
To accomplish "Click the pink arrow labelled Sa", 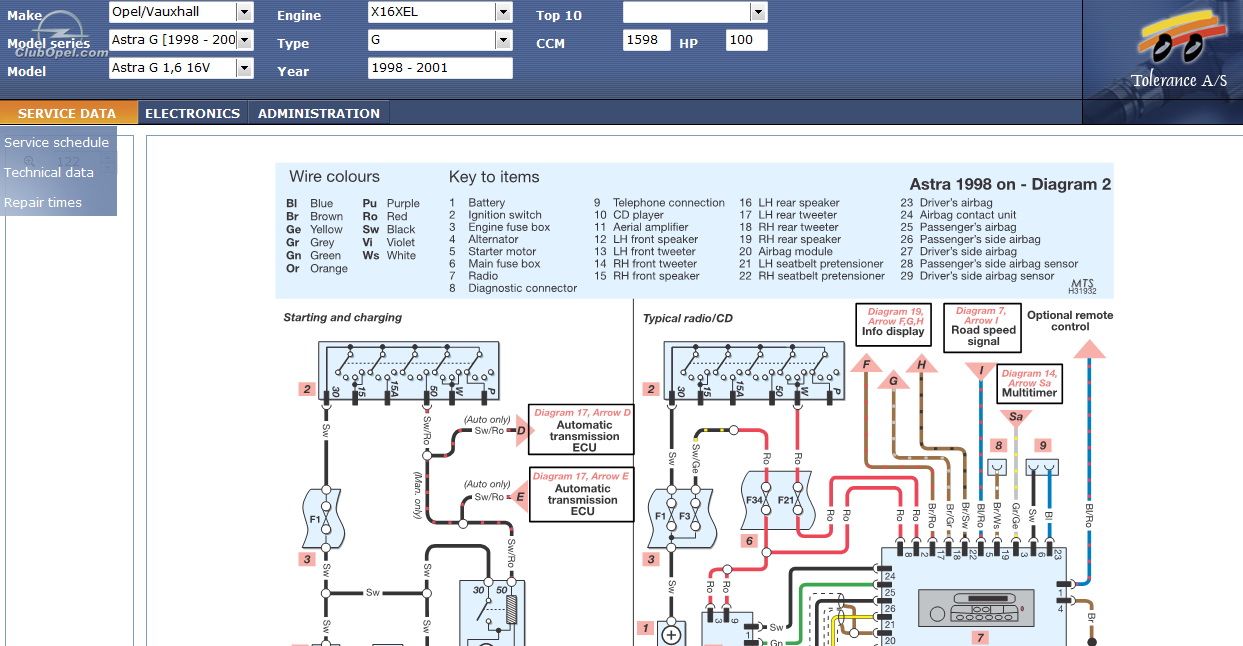I will pos(1016,416).
